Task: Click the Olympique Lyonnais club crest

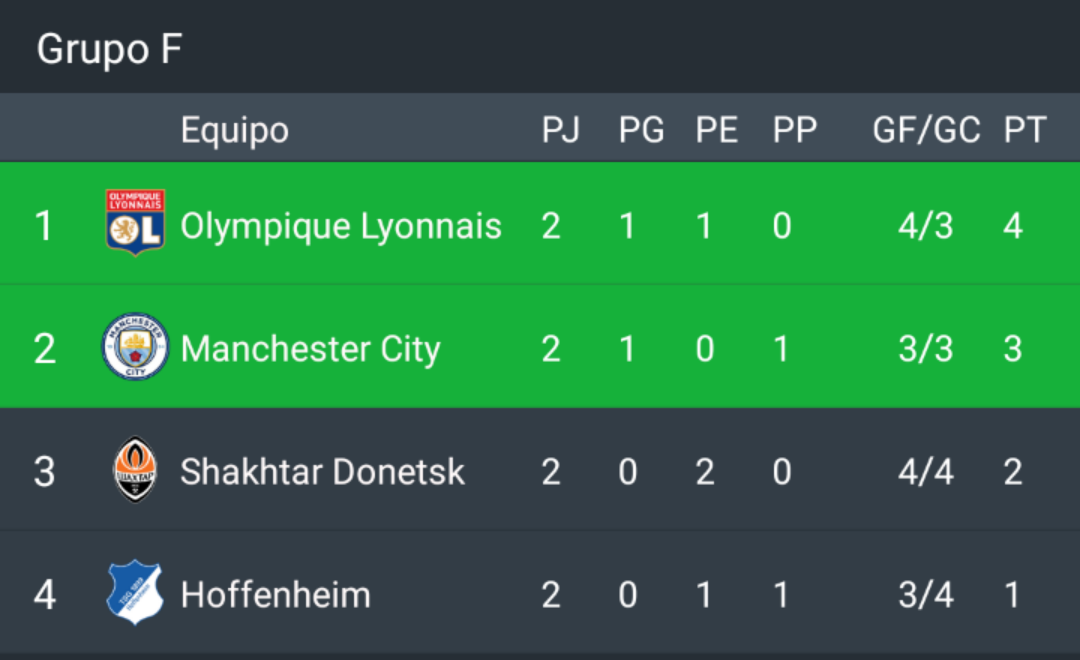Action: tap(135, 223)
